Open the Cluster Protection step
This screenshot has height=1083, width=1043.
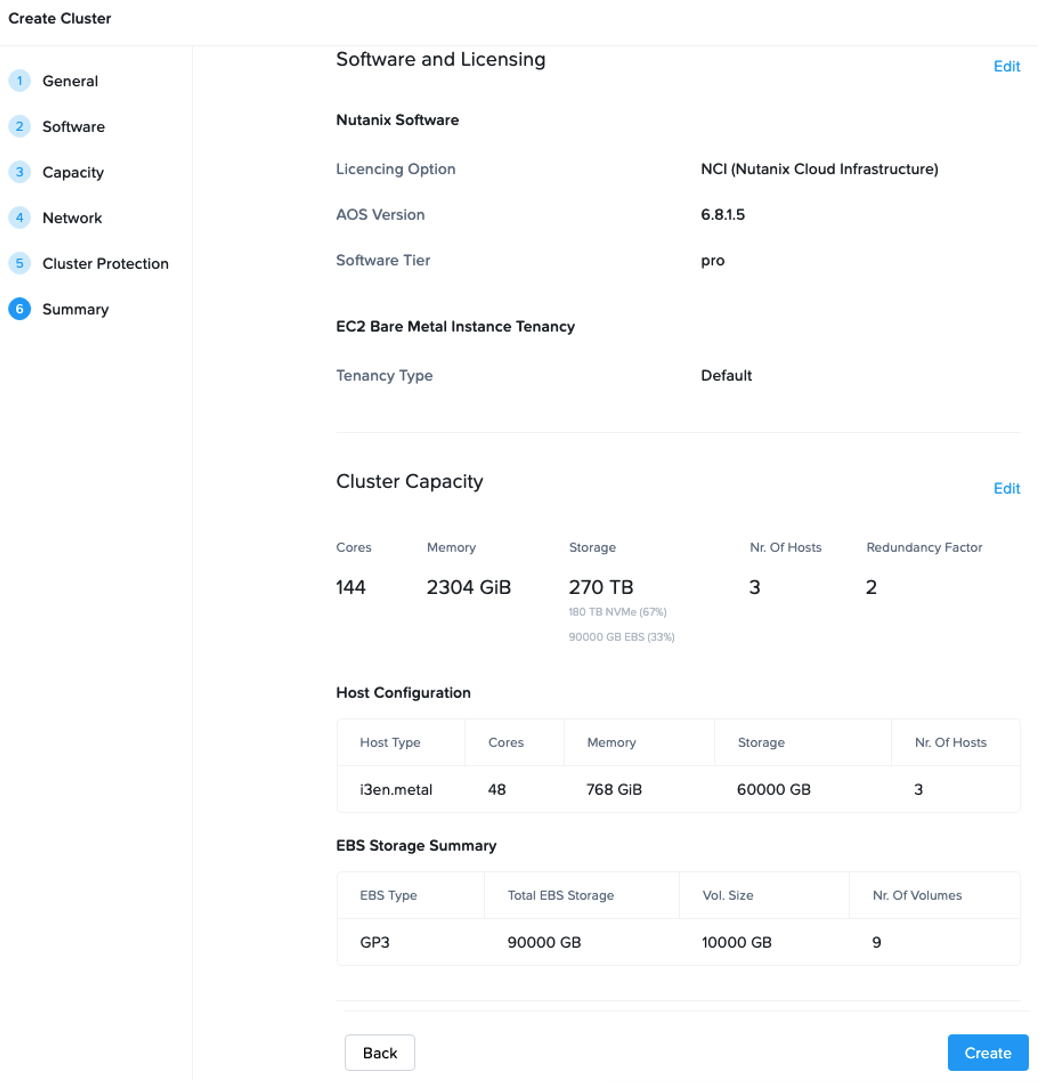(105, 263)
